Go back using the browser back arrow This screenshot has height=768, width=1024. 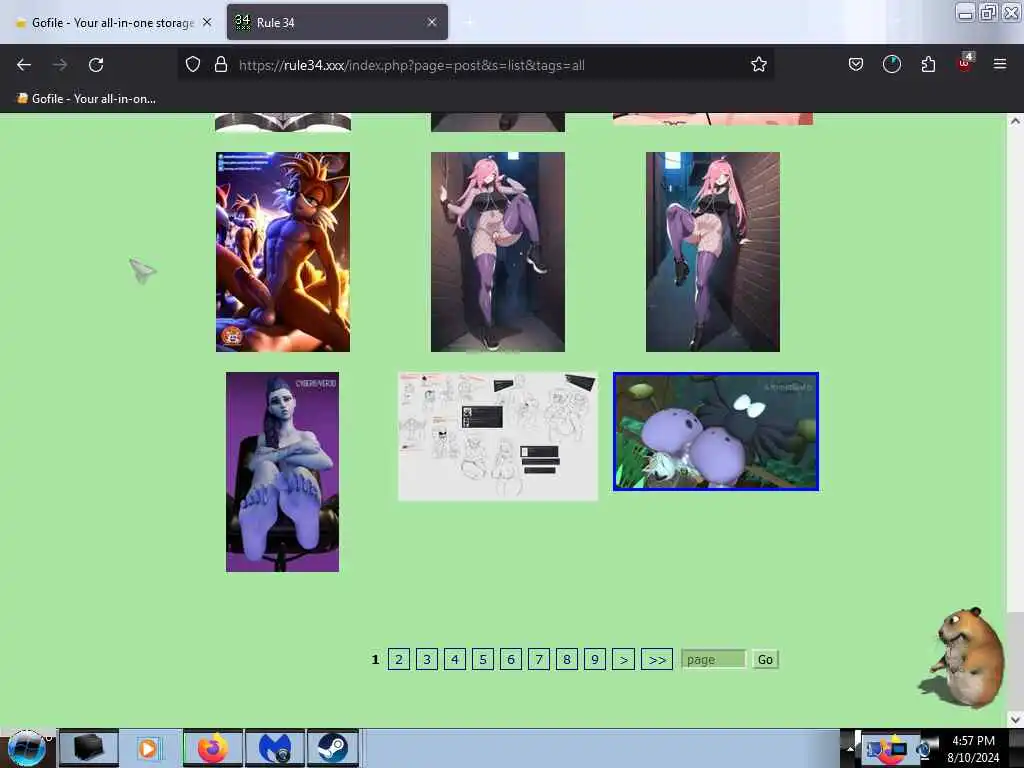click(x=24, y=65)
